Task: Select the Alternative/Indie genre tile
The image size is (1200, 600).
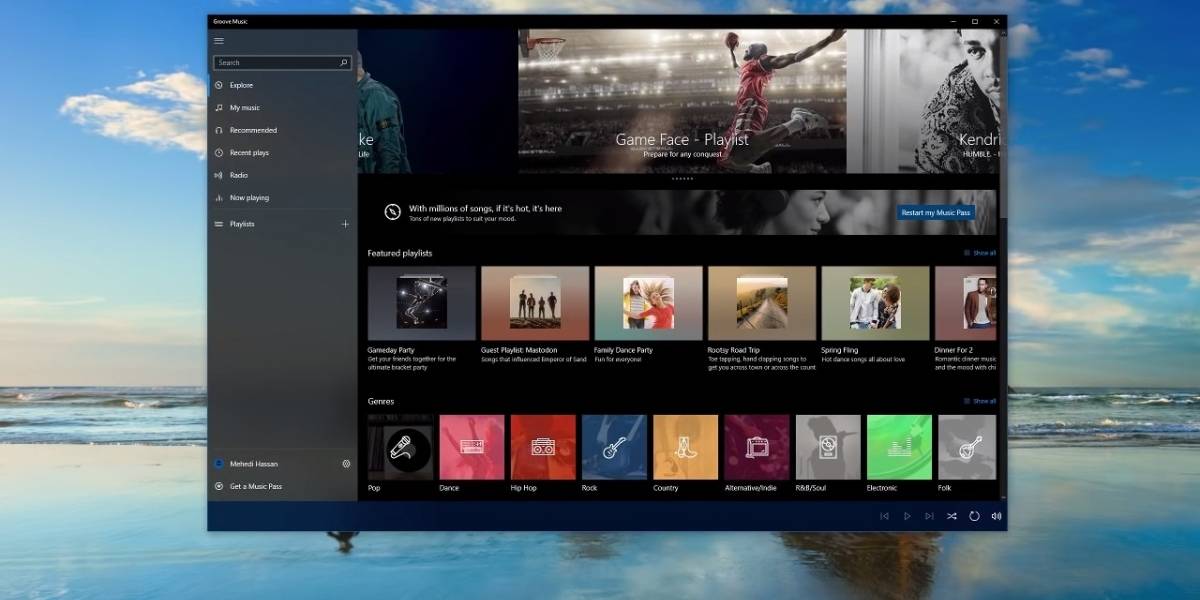Action: (x=757, y=447)
